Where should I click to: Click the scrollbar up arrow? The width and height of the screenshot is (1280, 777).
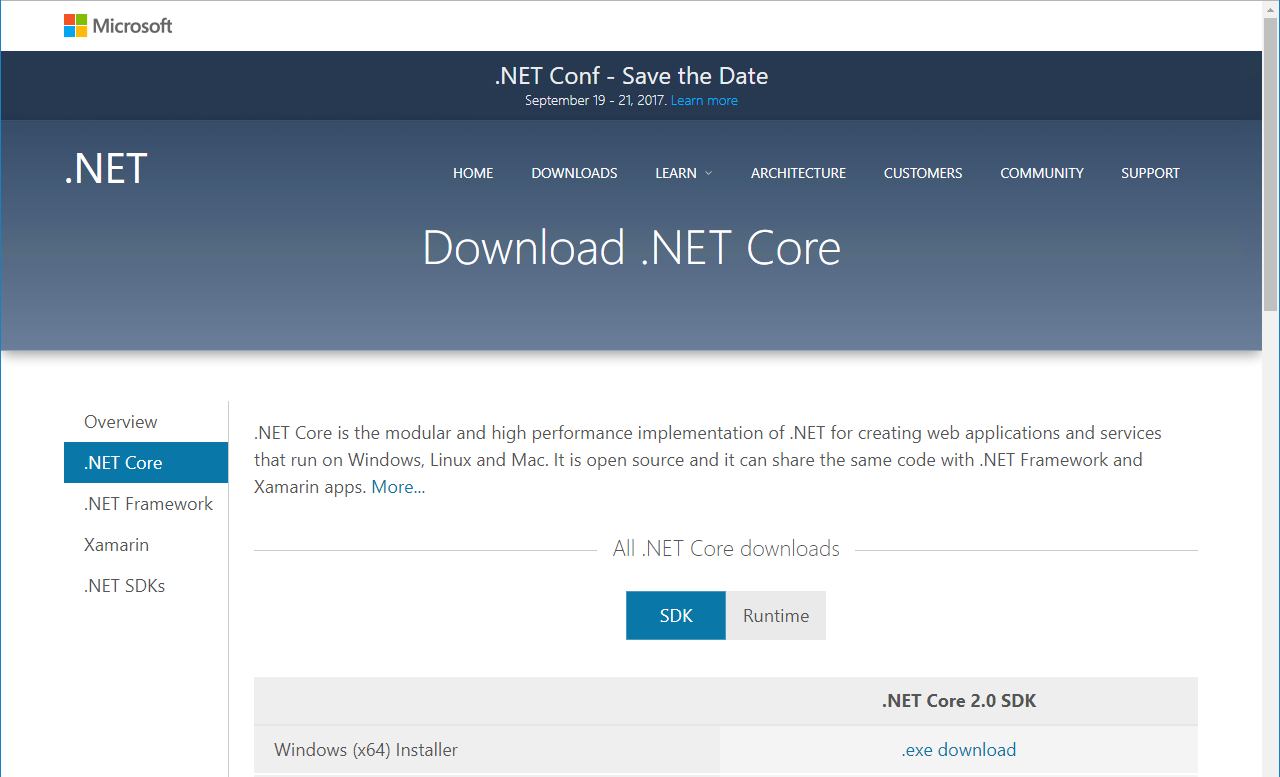[x=1271, y=9]
